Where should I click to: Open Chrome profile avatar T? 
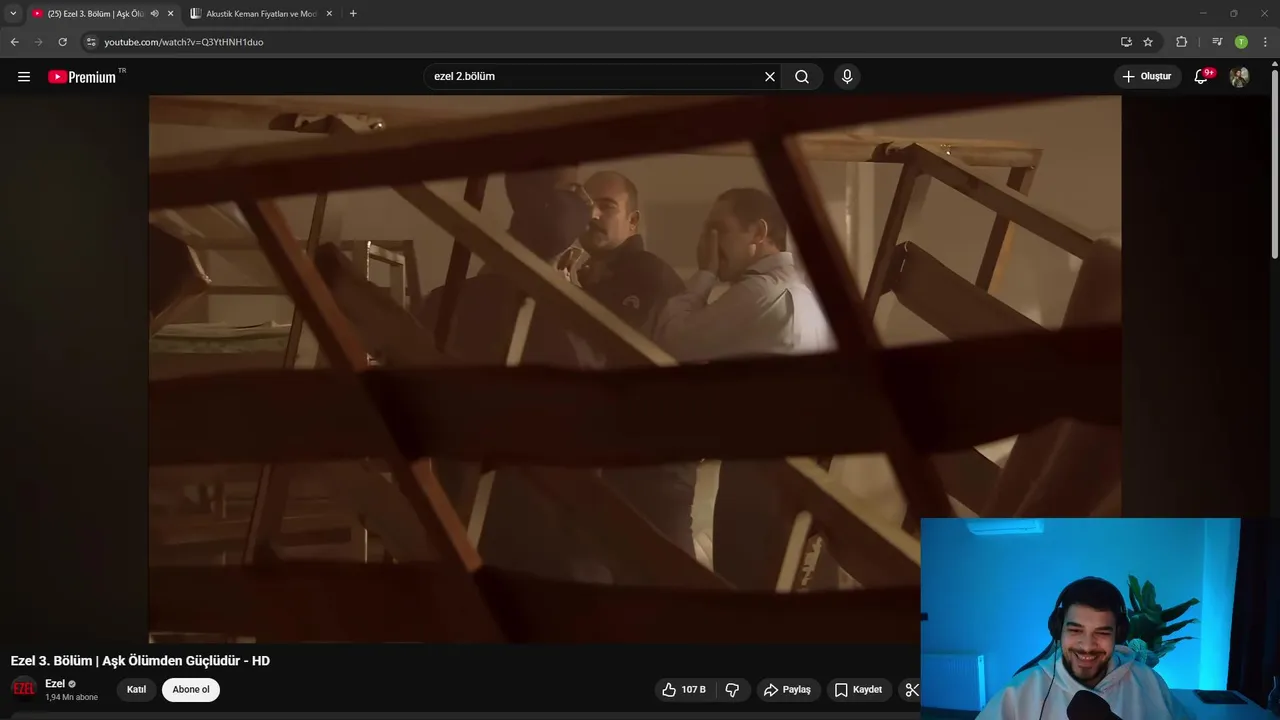[x=1241, y=42]
